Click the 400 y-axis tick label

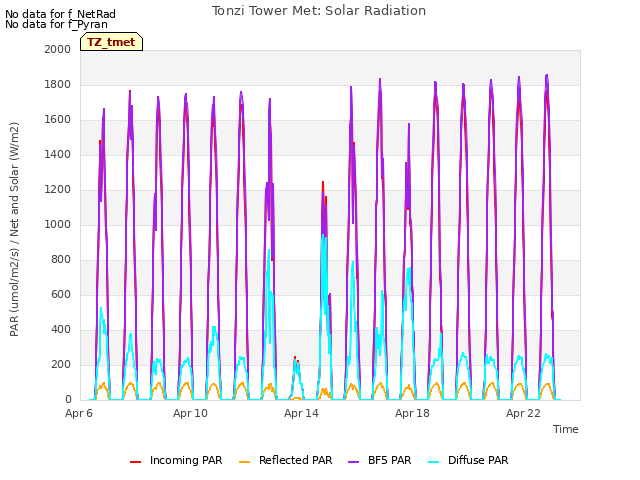pos(61,330)
